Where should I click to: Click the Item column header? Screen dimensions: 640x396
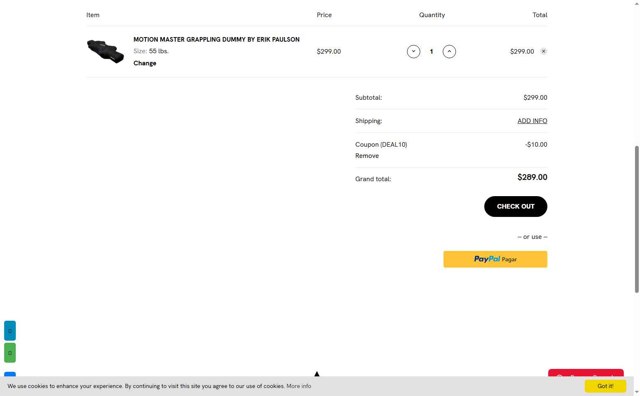pyautogui.click(x=93, y=15)
